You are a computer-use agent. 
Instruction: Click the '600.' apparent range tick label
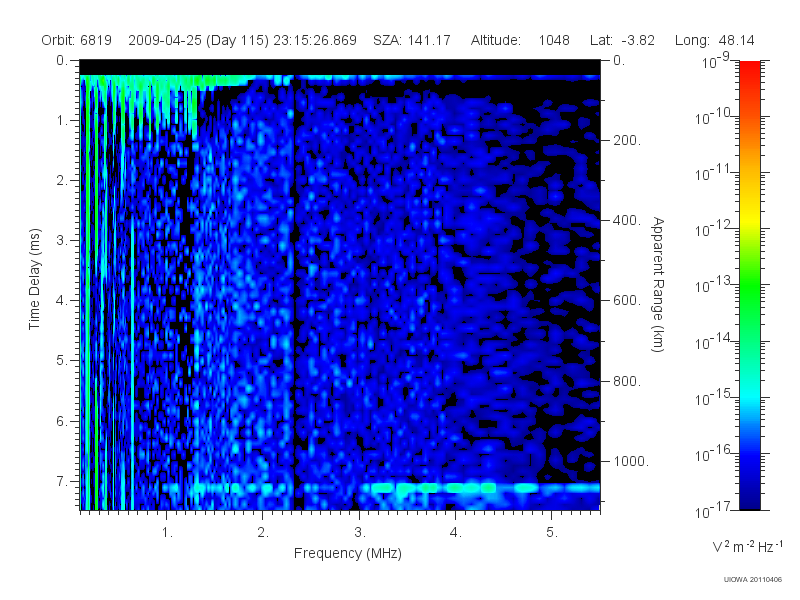coord(627,301)
